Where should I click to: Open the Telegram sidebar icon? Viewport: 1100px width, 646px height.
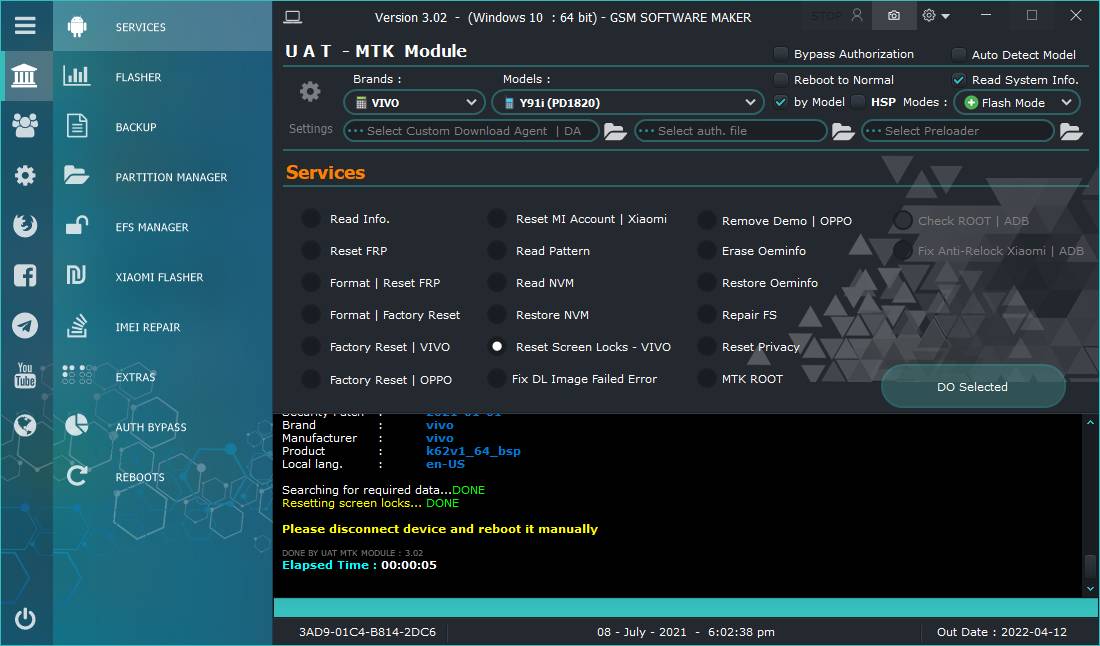point(25,325)
